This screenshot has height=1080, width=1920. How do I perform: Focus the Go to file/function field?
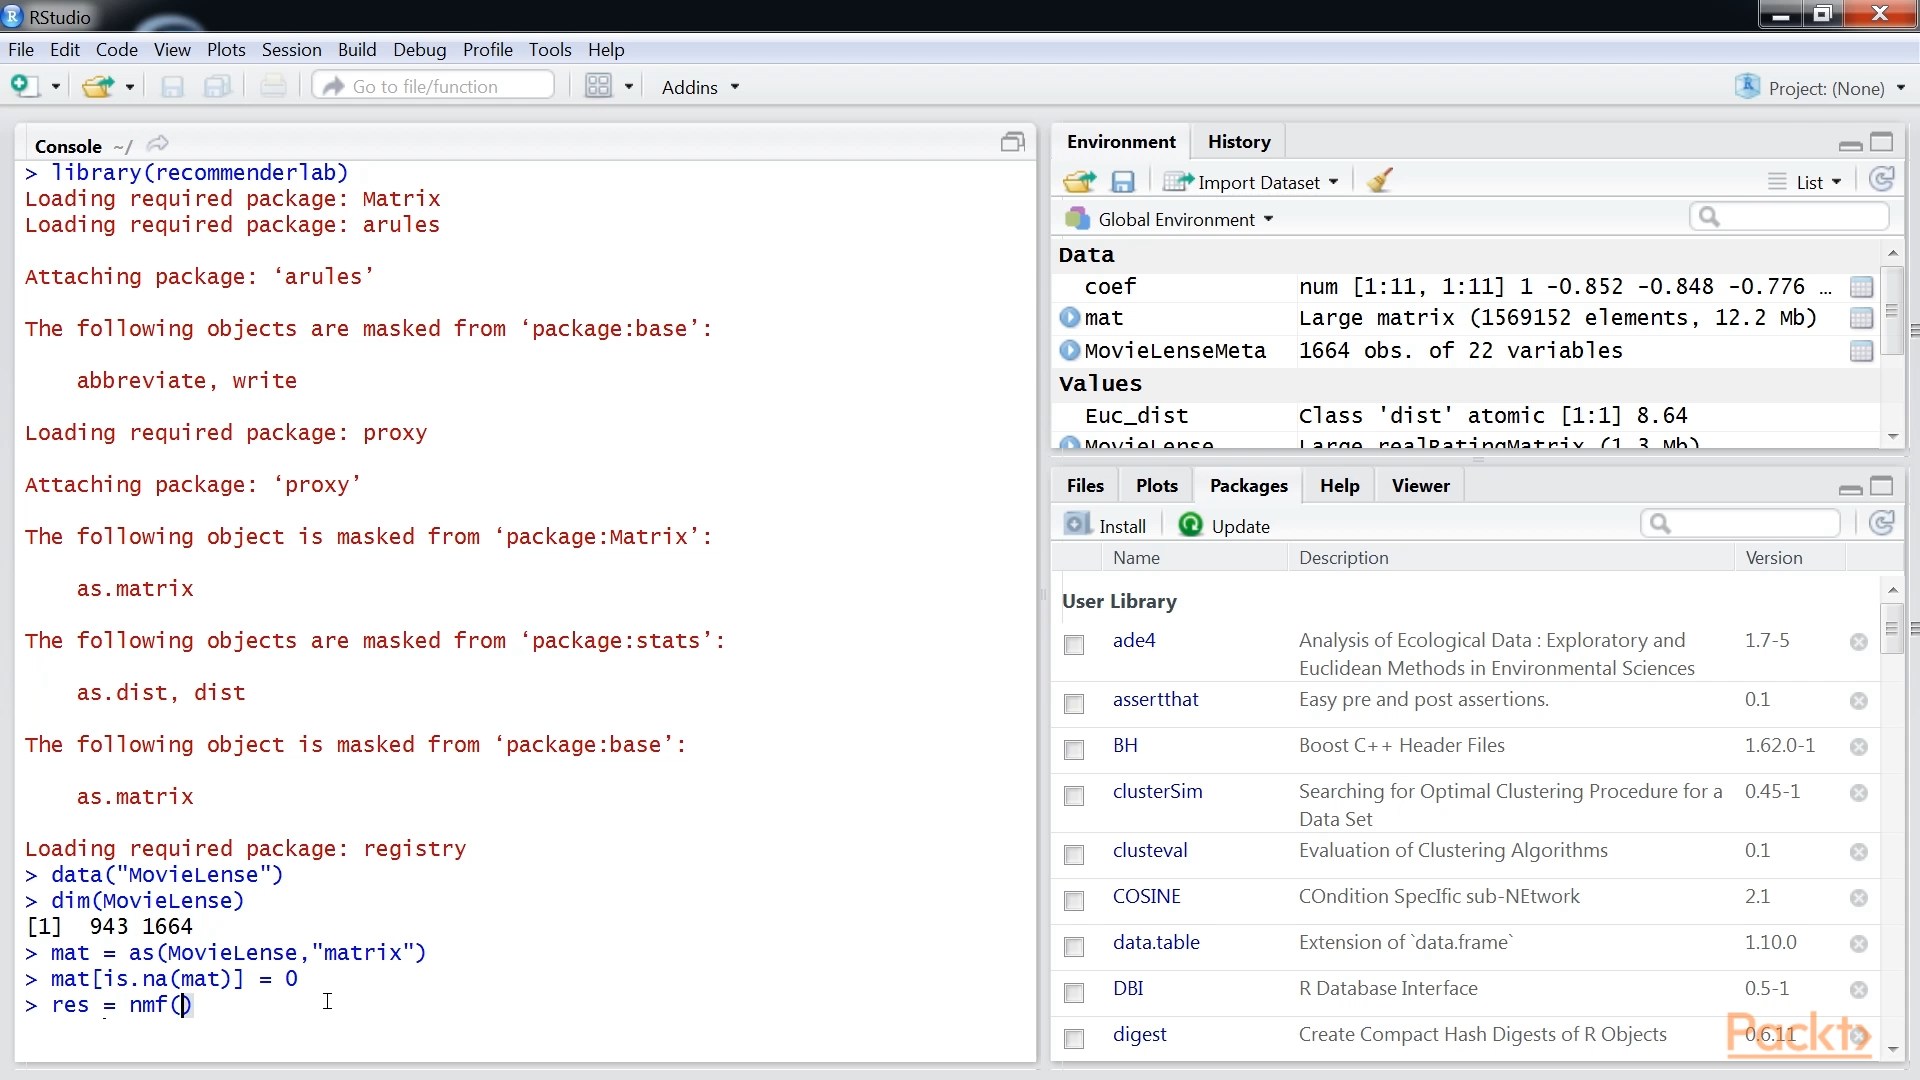pos(433,86)
